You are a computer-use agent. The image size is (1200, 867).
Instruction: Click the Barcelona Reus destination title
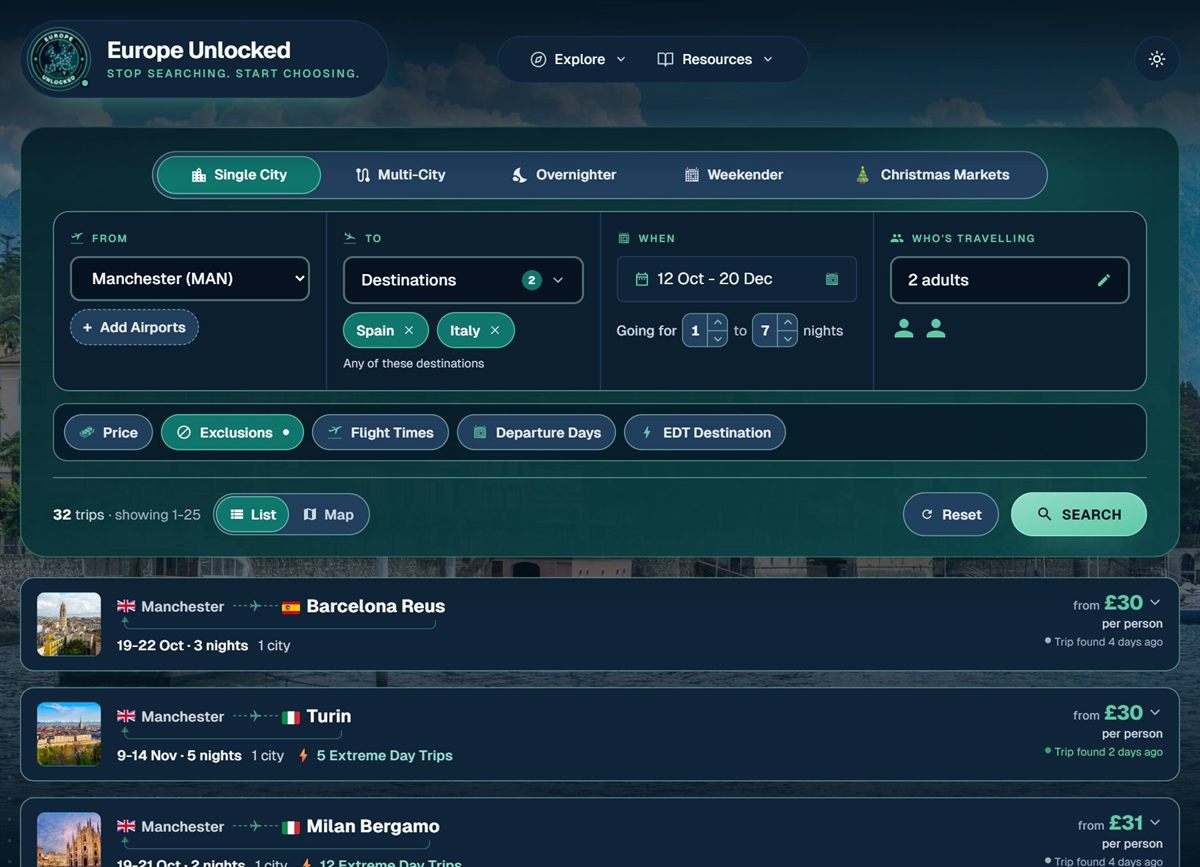(376, 607)
